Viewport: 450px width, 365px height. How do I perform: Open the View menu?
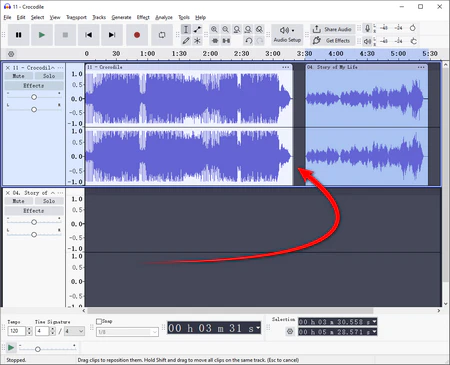pyautogui.click(x=55, y=17)
